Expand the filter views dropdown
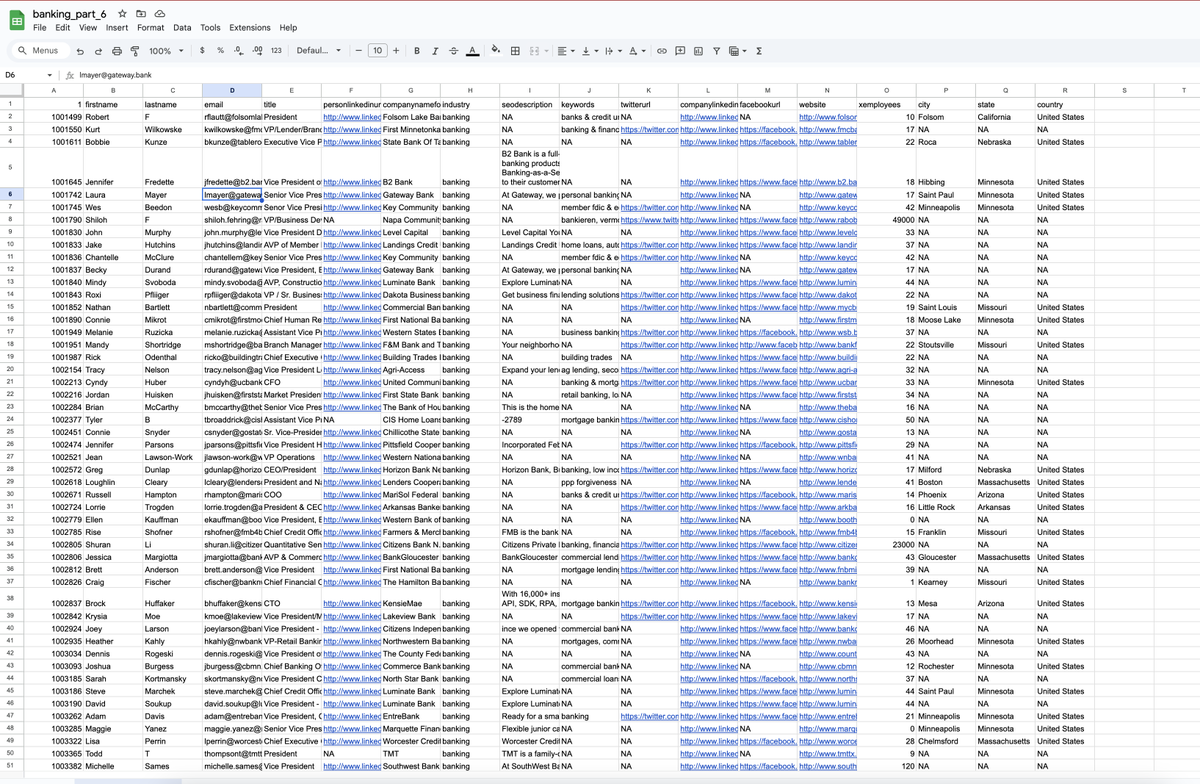 (x=745, y=51)
